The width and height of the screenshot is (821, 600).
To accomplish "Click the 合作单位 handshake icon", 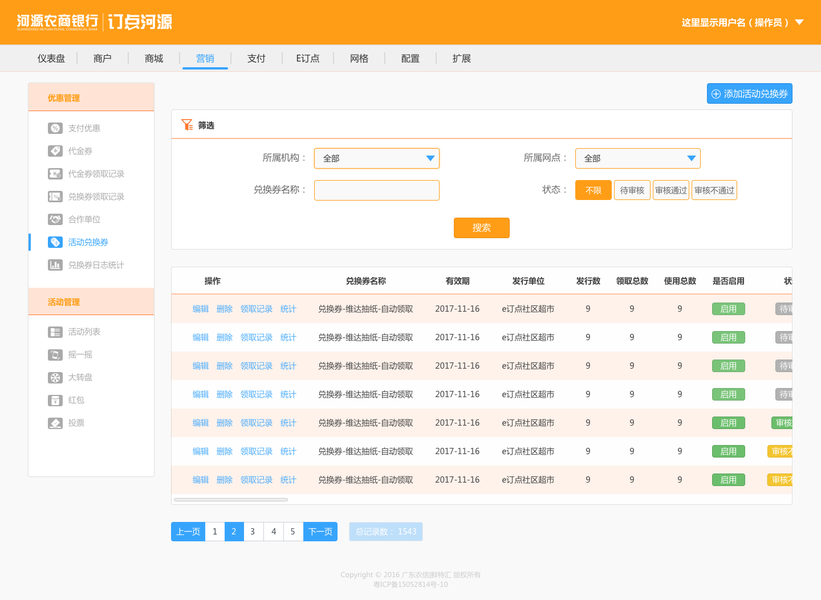I will click(x=55, y=219).
